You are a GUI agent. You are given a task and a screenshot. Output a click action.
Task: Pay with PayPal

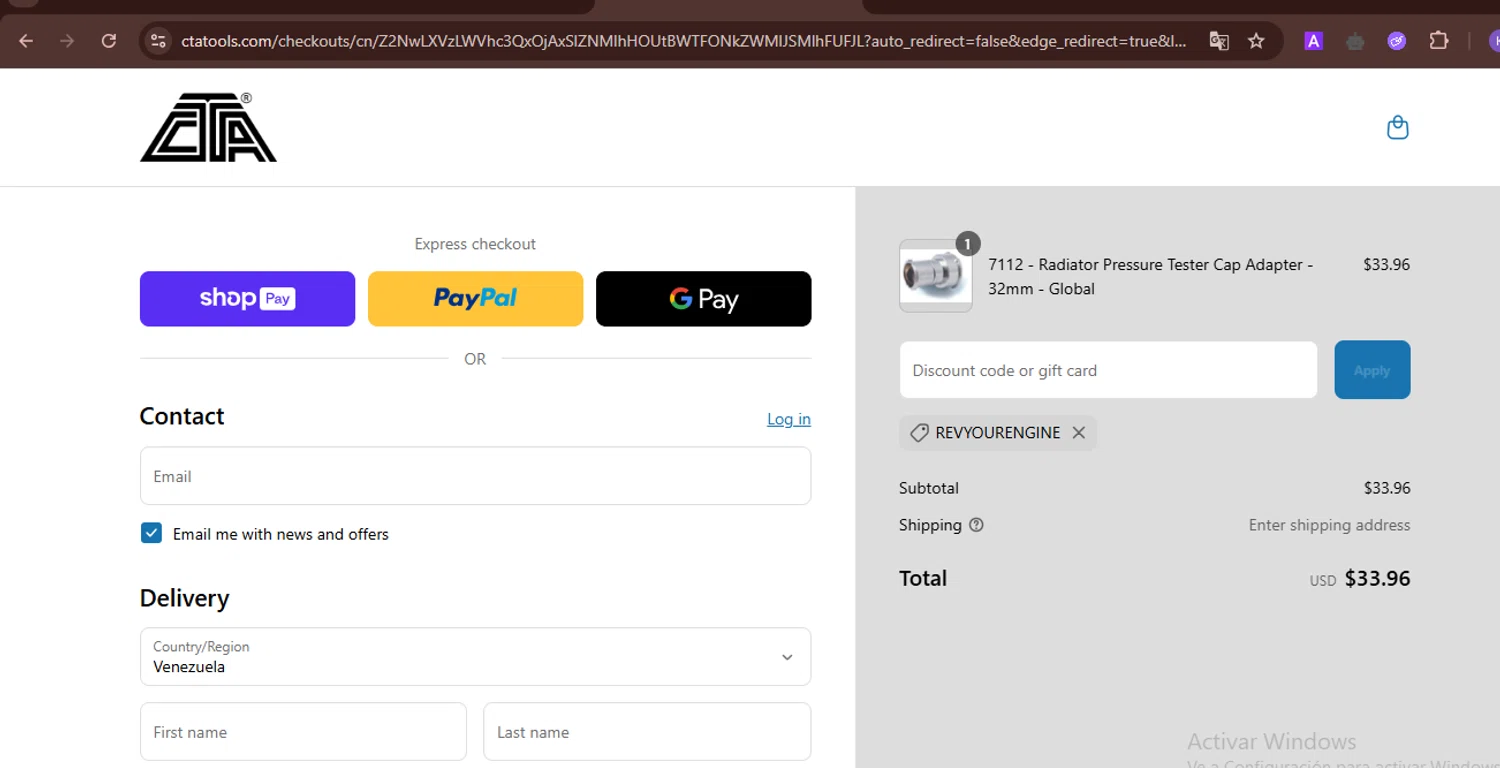click(x=475, y=299)
